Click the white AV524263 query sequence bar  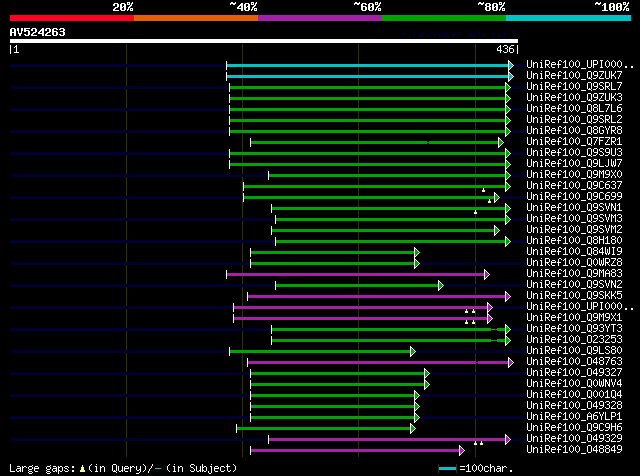tap(264, 41)
